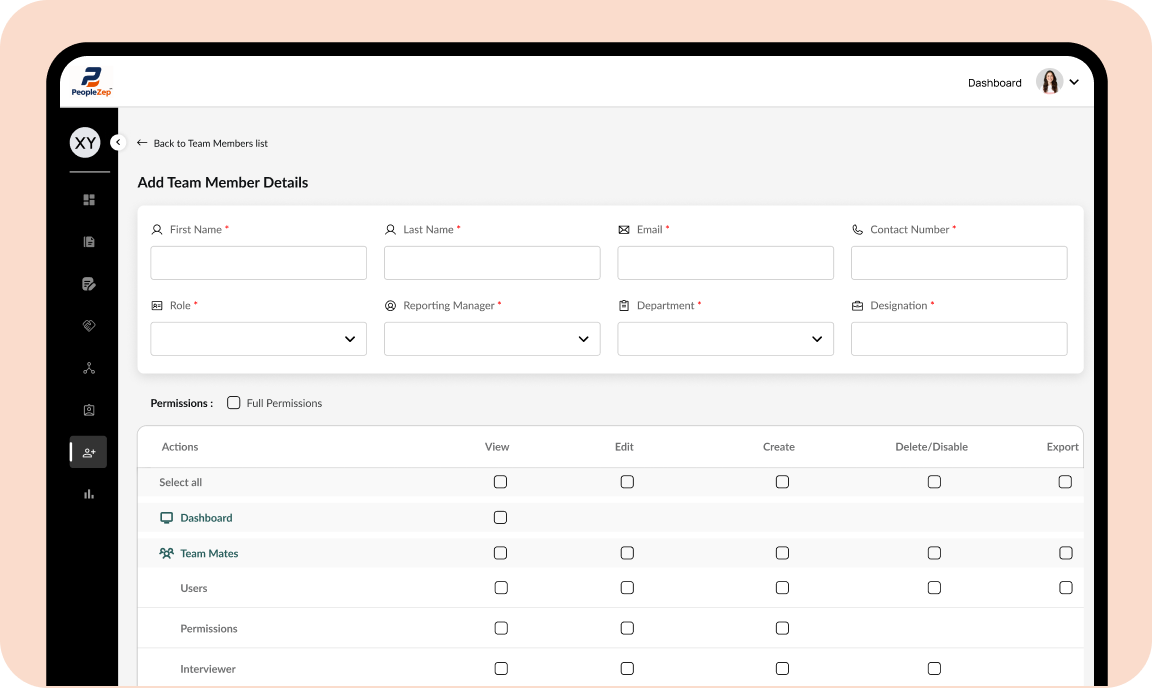Check Select all under Delete/Disable column
The width and height of the screenshot is (1152, 688).
pyautogui.click(x=934, y=482)
